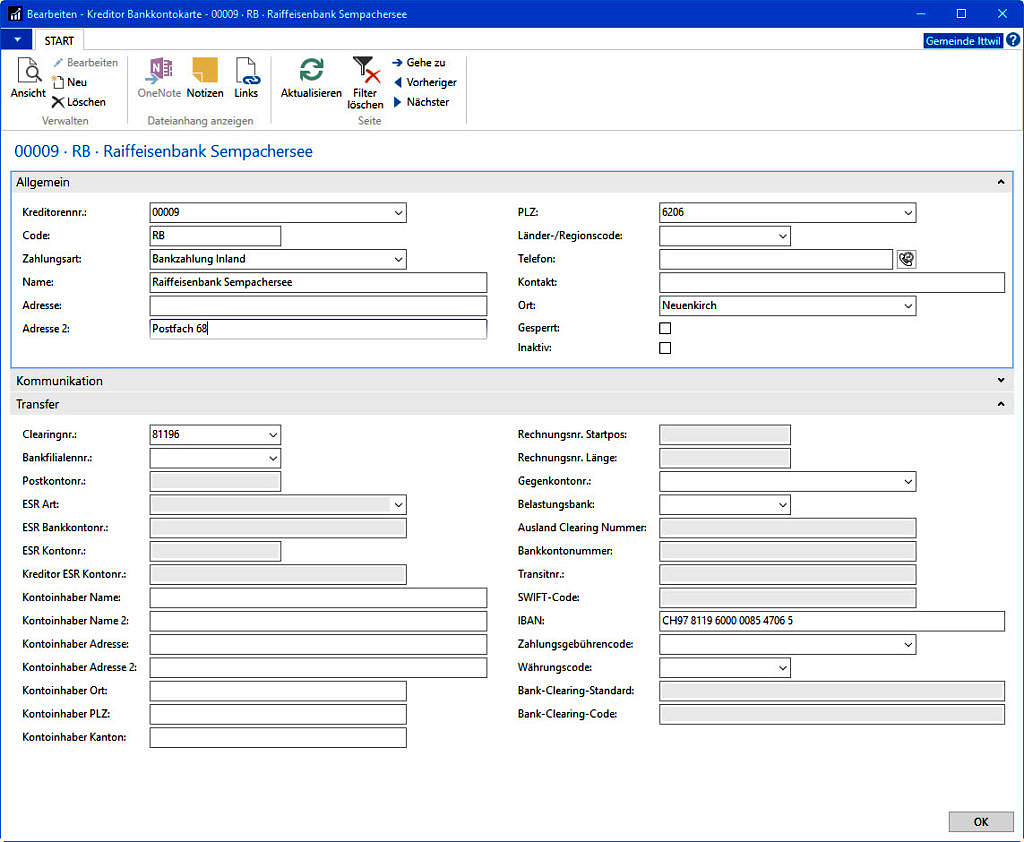Image resolution: width=1024 pixels, height=842 pixels.
Task: Select the START ribbon tab
Action: click(x=59, y=40)
